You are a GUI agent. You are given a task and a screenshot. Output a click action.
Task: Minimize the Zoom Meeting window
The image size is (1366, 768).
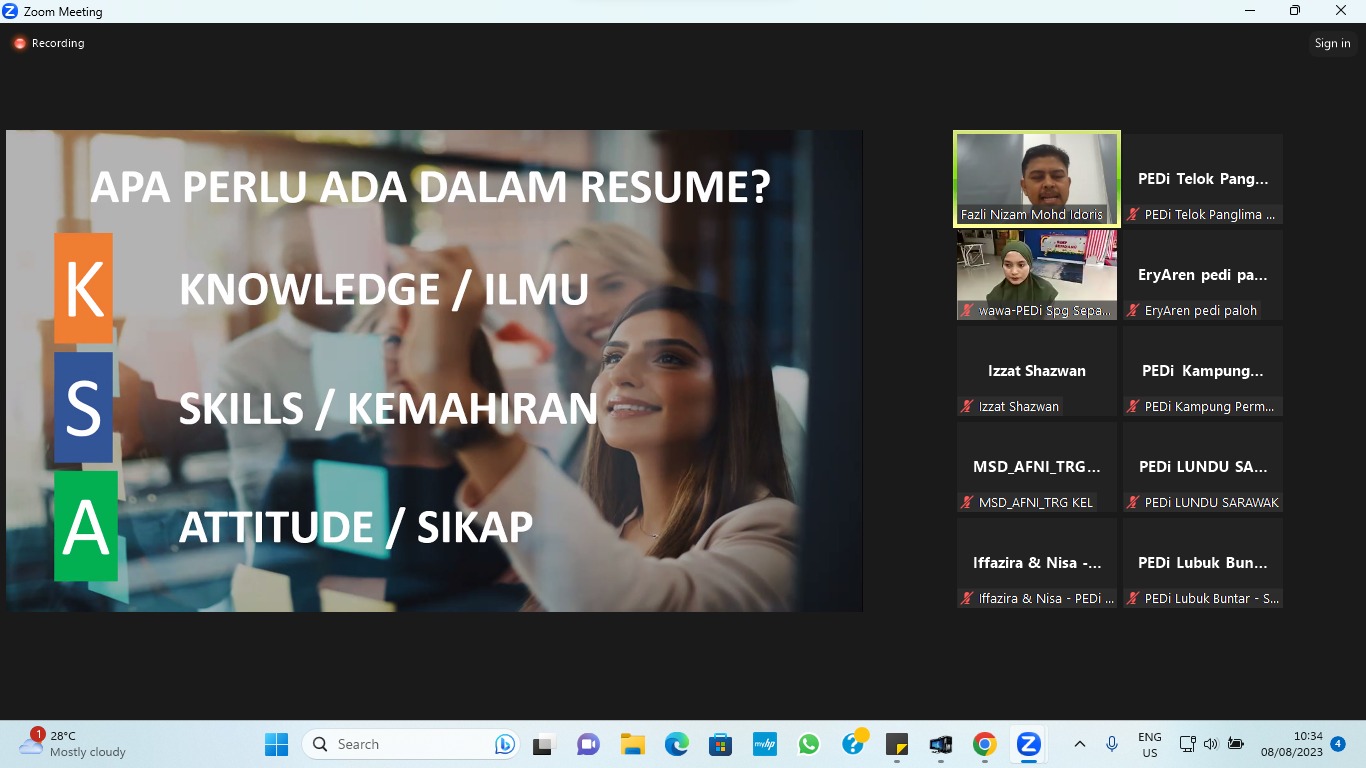coord(1250,11)
